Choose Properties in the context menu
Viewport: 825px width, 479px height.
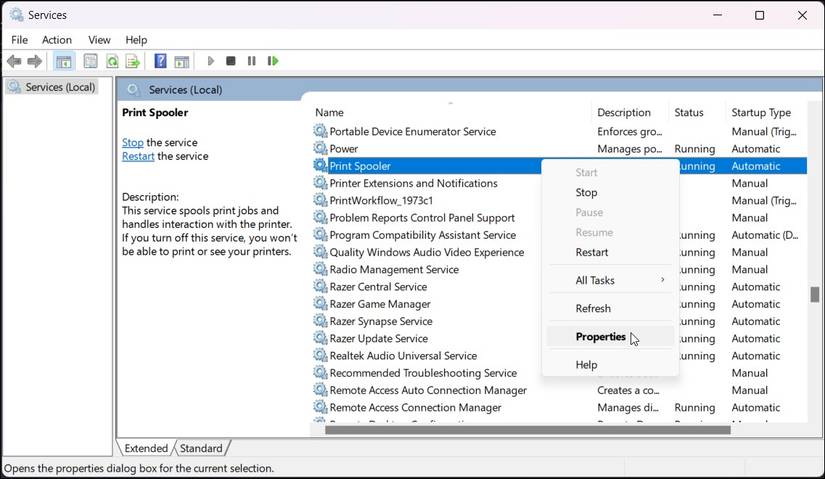[x=601, y=337]
